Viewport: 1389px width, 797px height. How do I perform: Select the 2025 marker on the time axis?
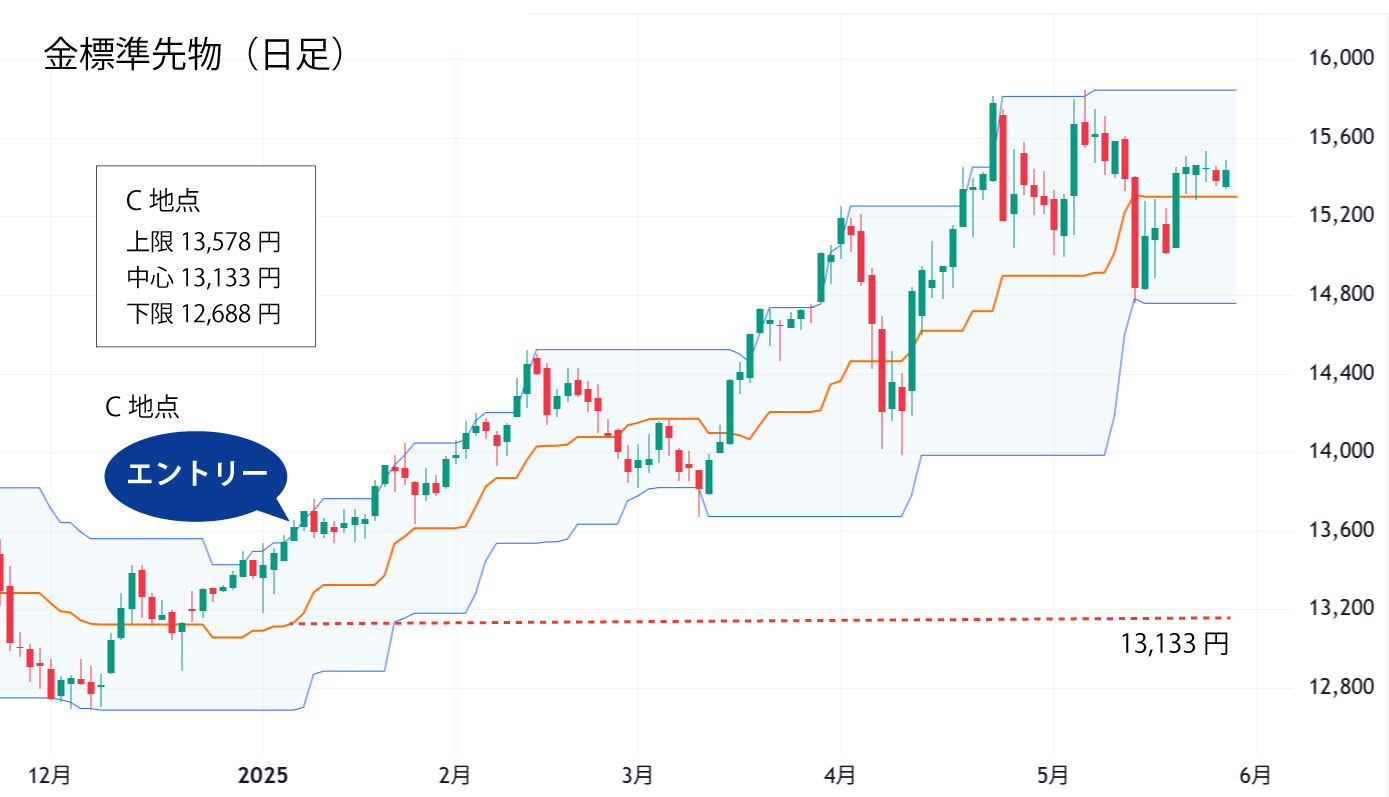point(263,775)
